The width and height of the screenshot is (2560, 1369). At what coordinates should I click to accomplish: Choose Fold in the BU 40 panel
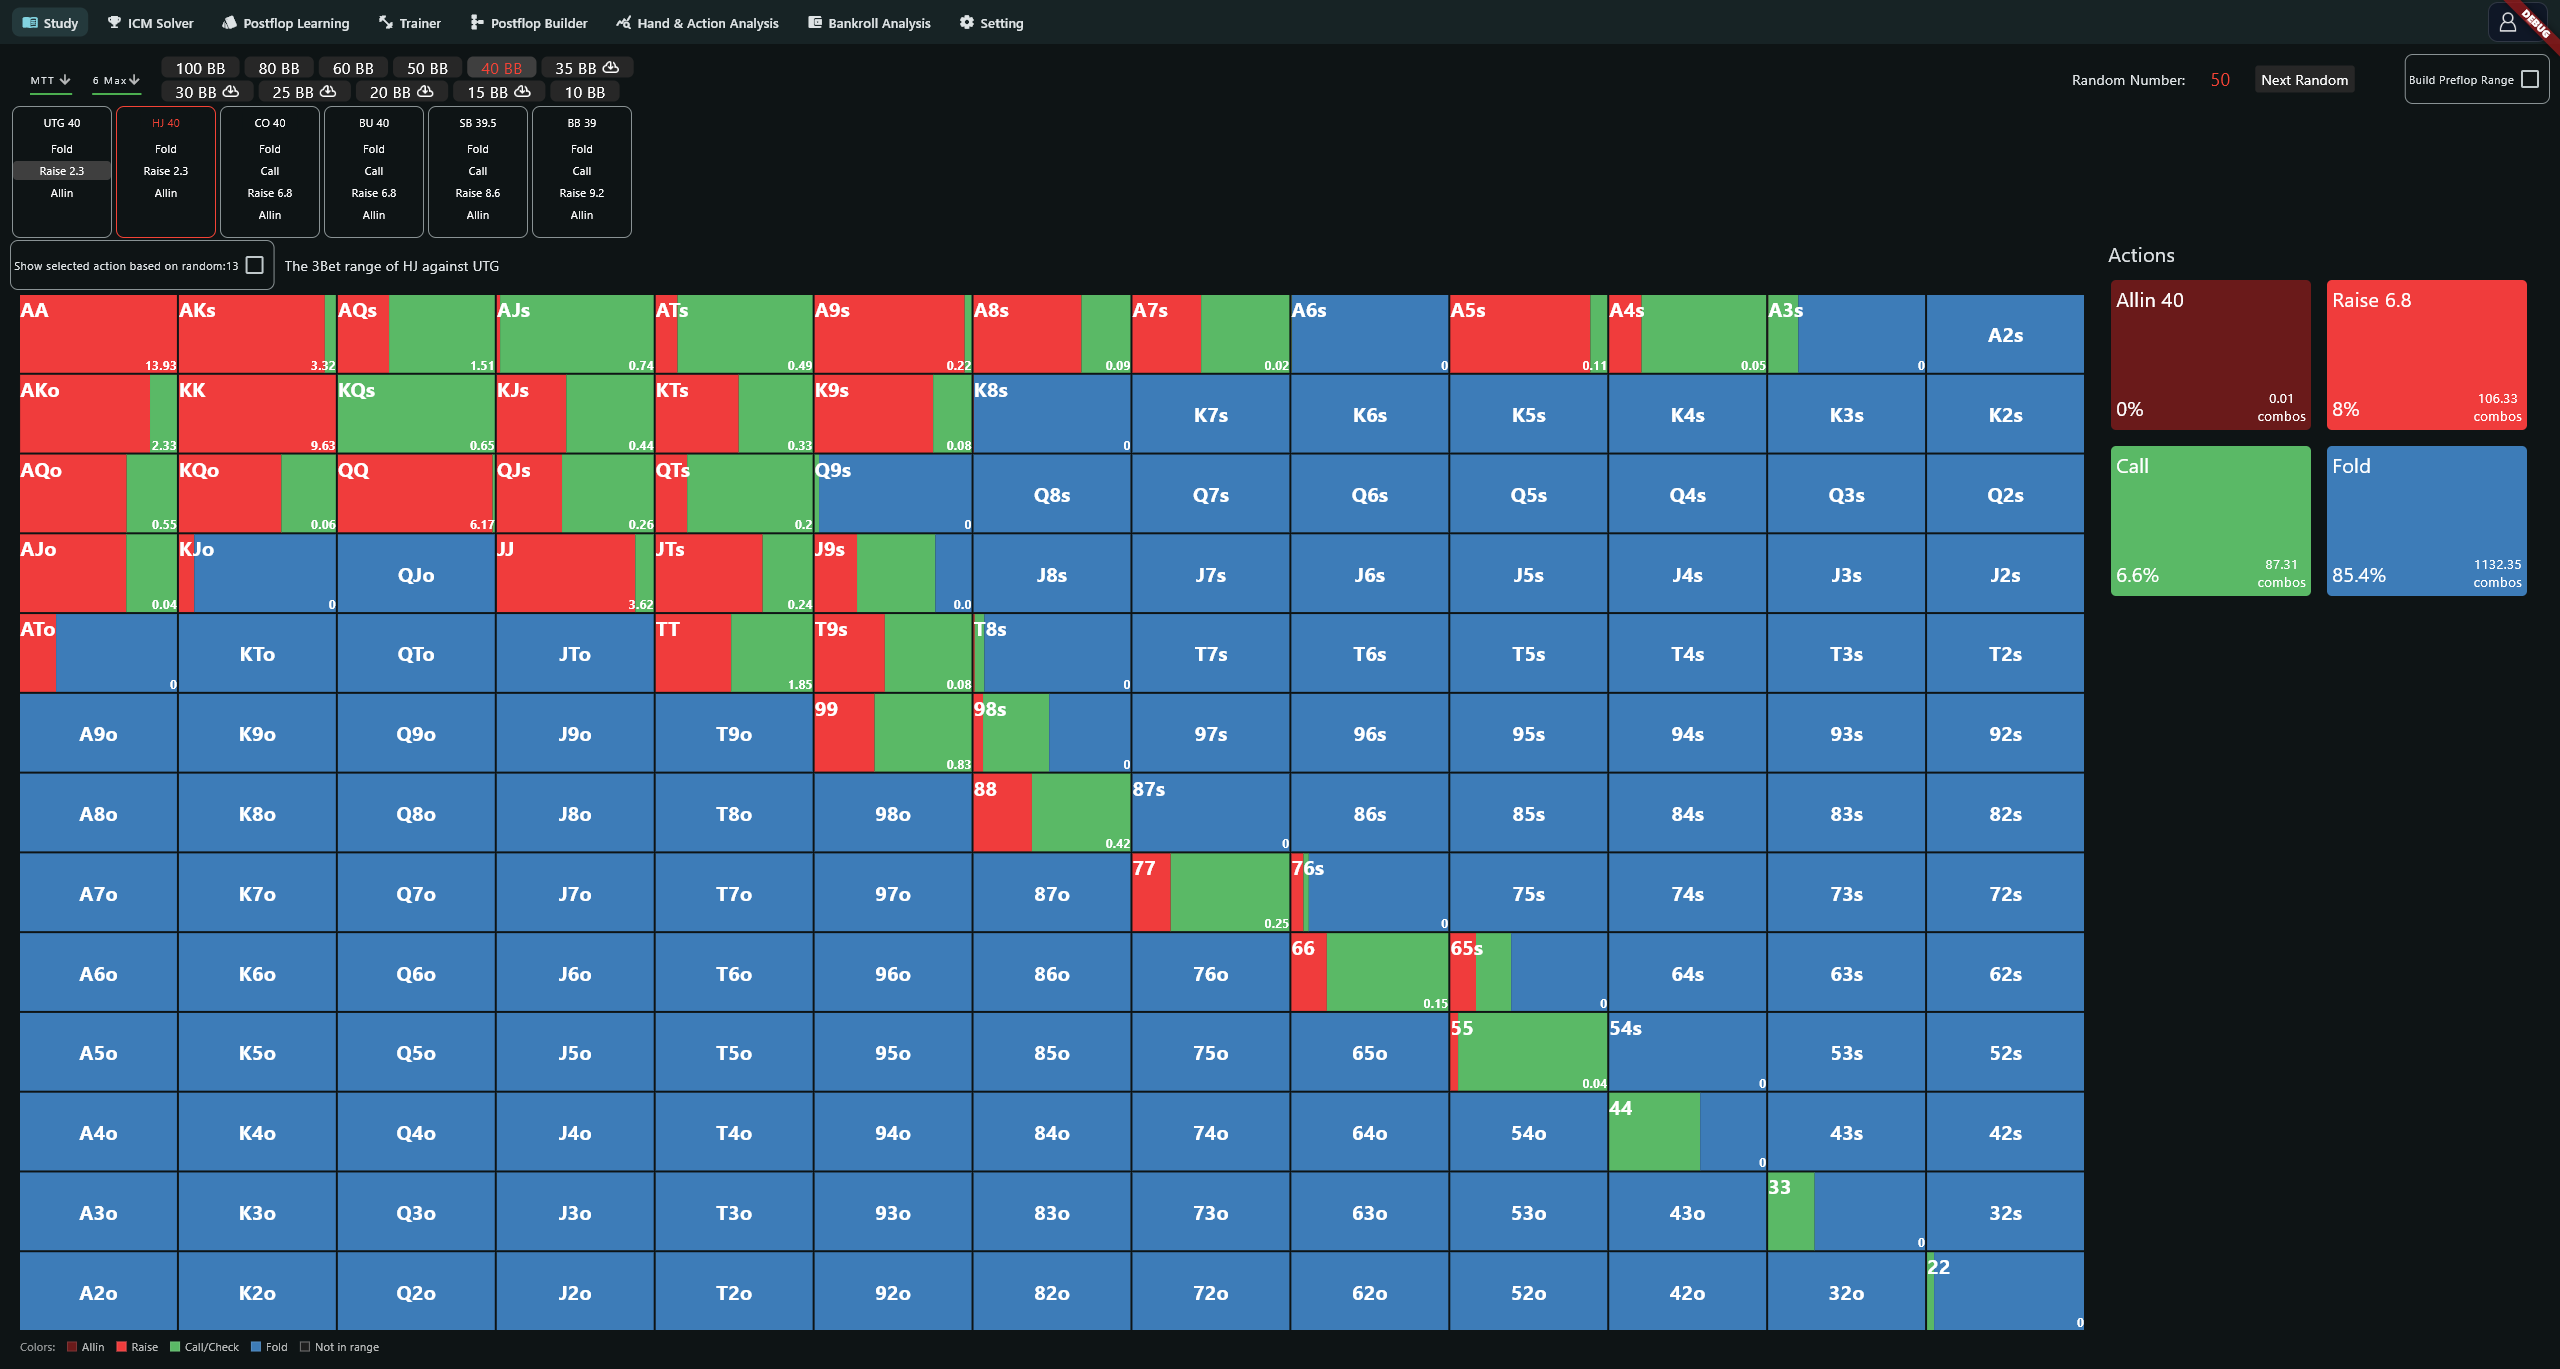pyautogui.click(x=374, y=149)
